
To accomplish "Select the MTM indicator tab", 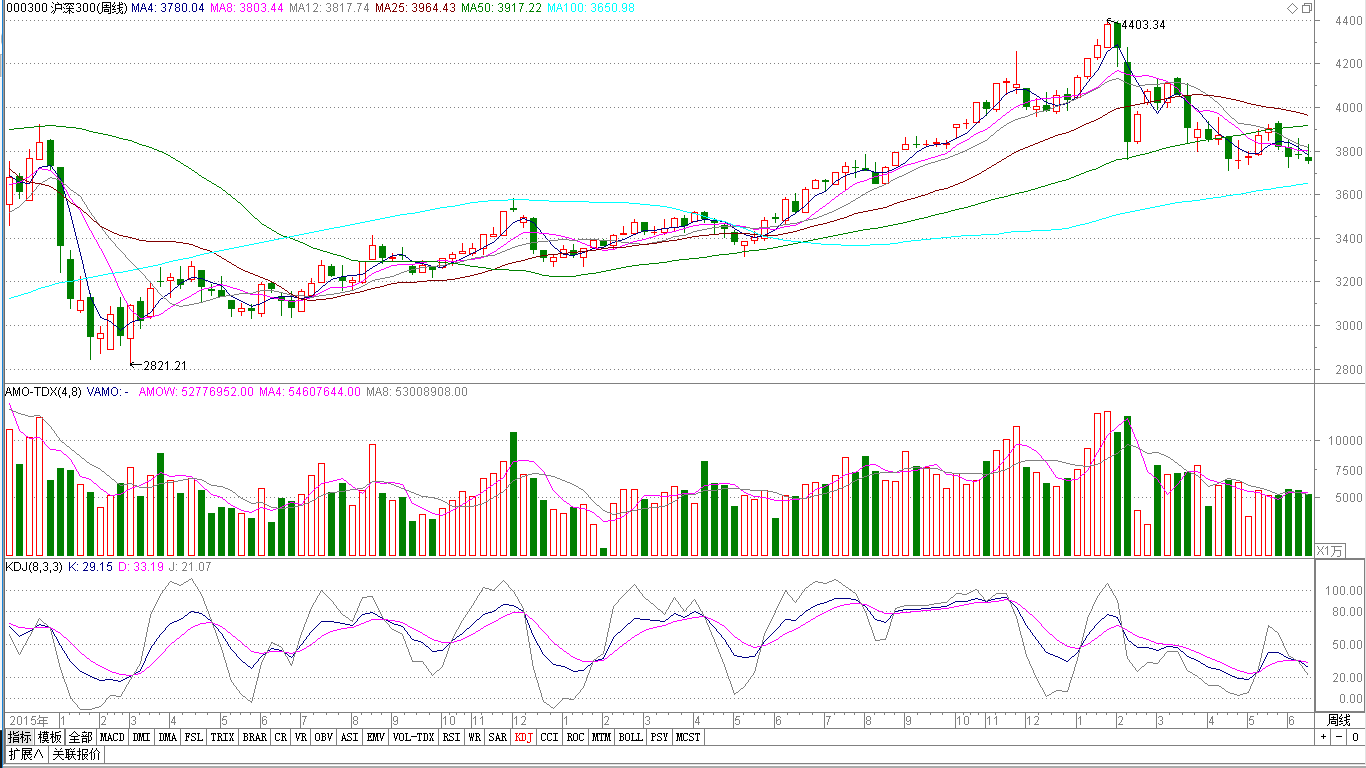I will (600, 737).
